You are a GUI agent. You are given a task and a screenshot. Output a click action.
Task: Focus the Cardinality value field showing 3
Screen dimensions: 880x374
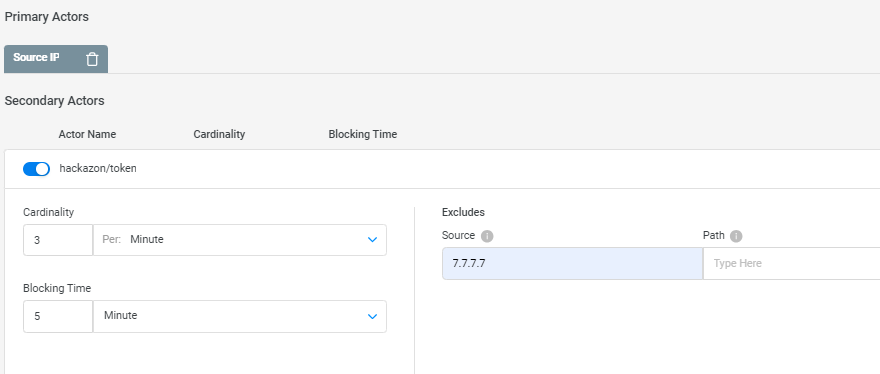[x=58, y=240]
